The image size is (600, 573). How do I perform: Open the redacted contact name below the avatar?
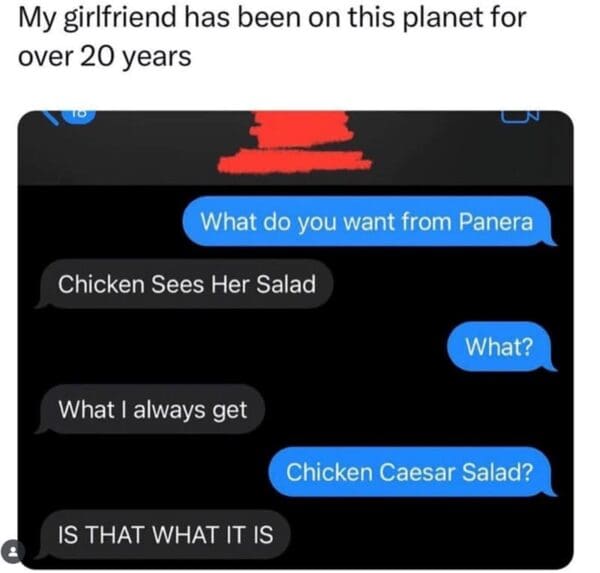295,162
